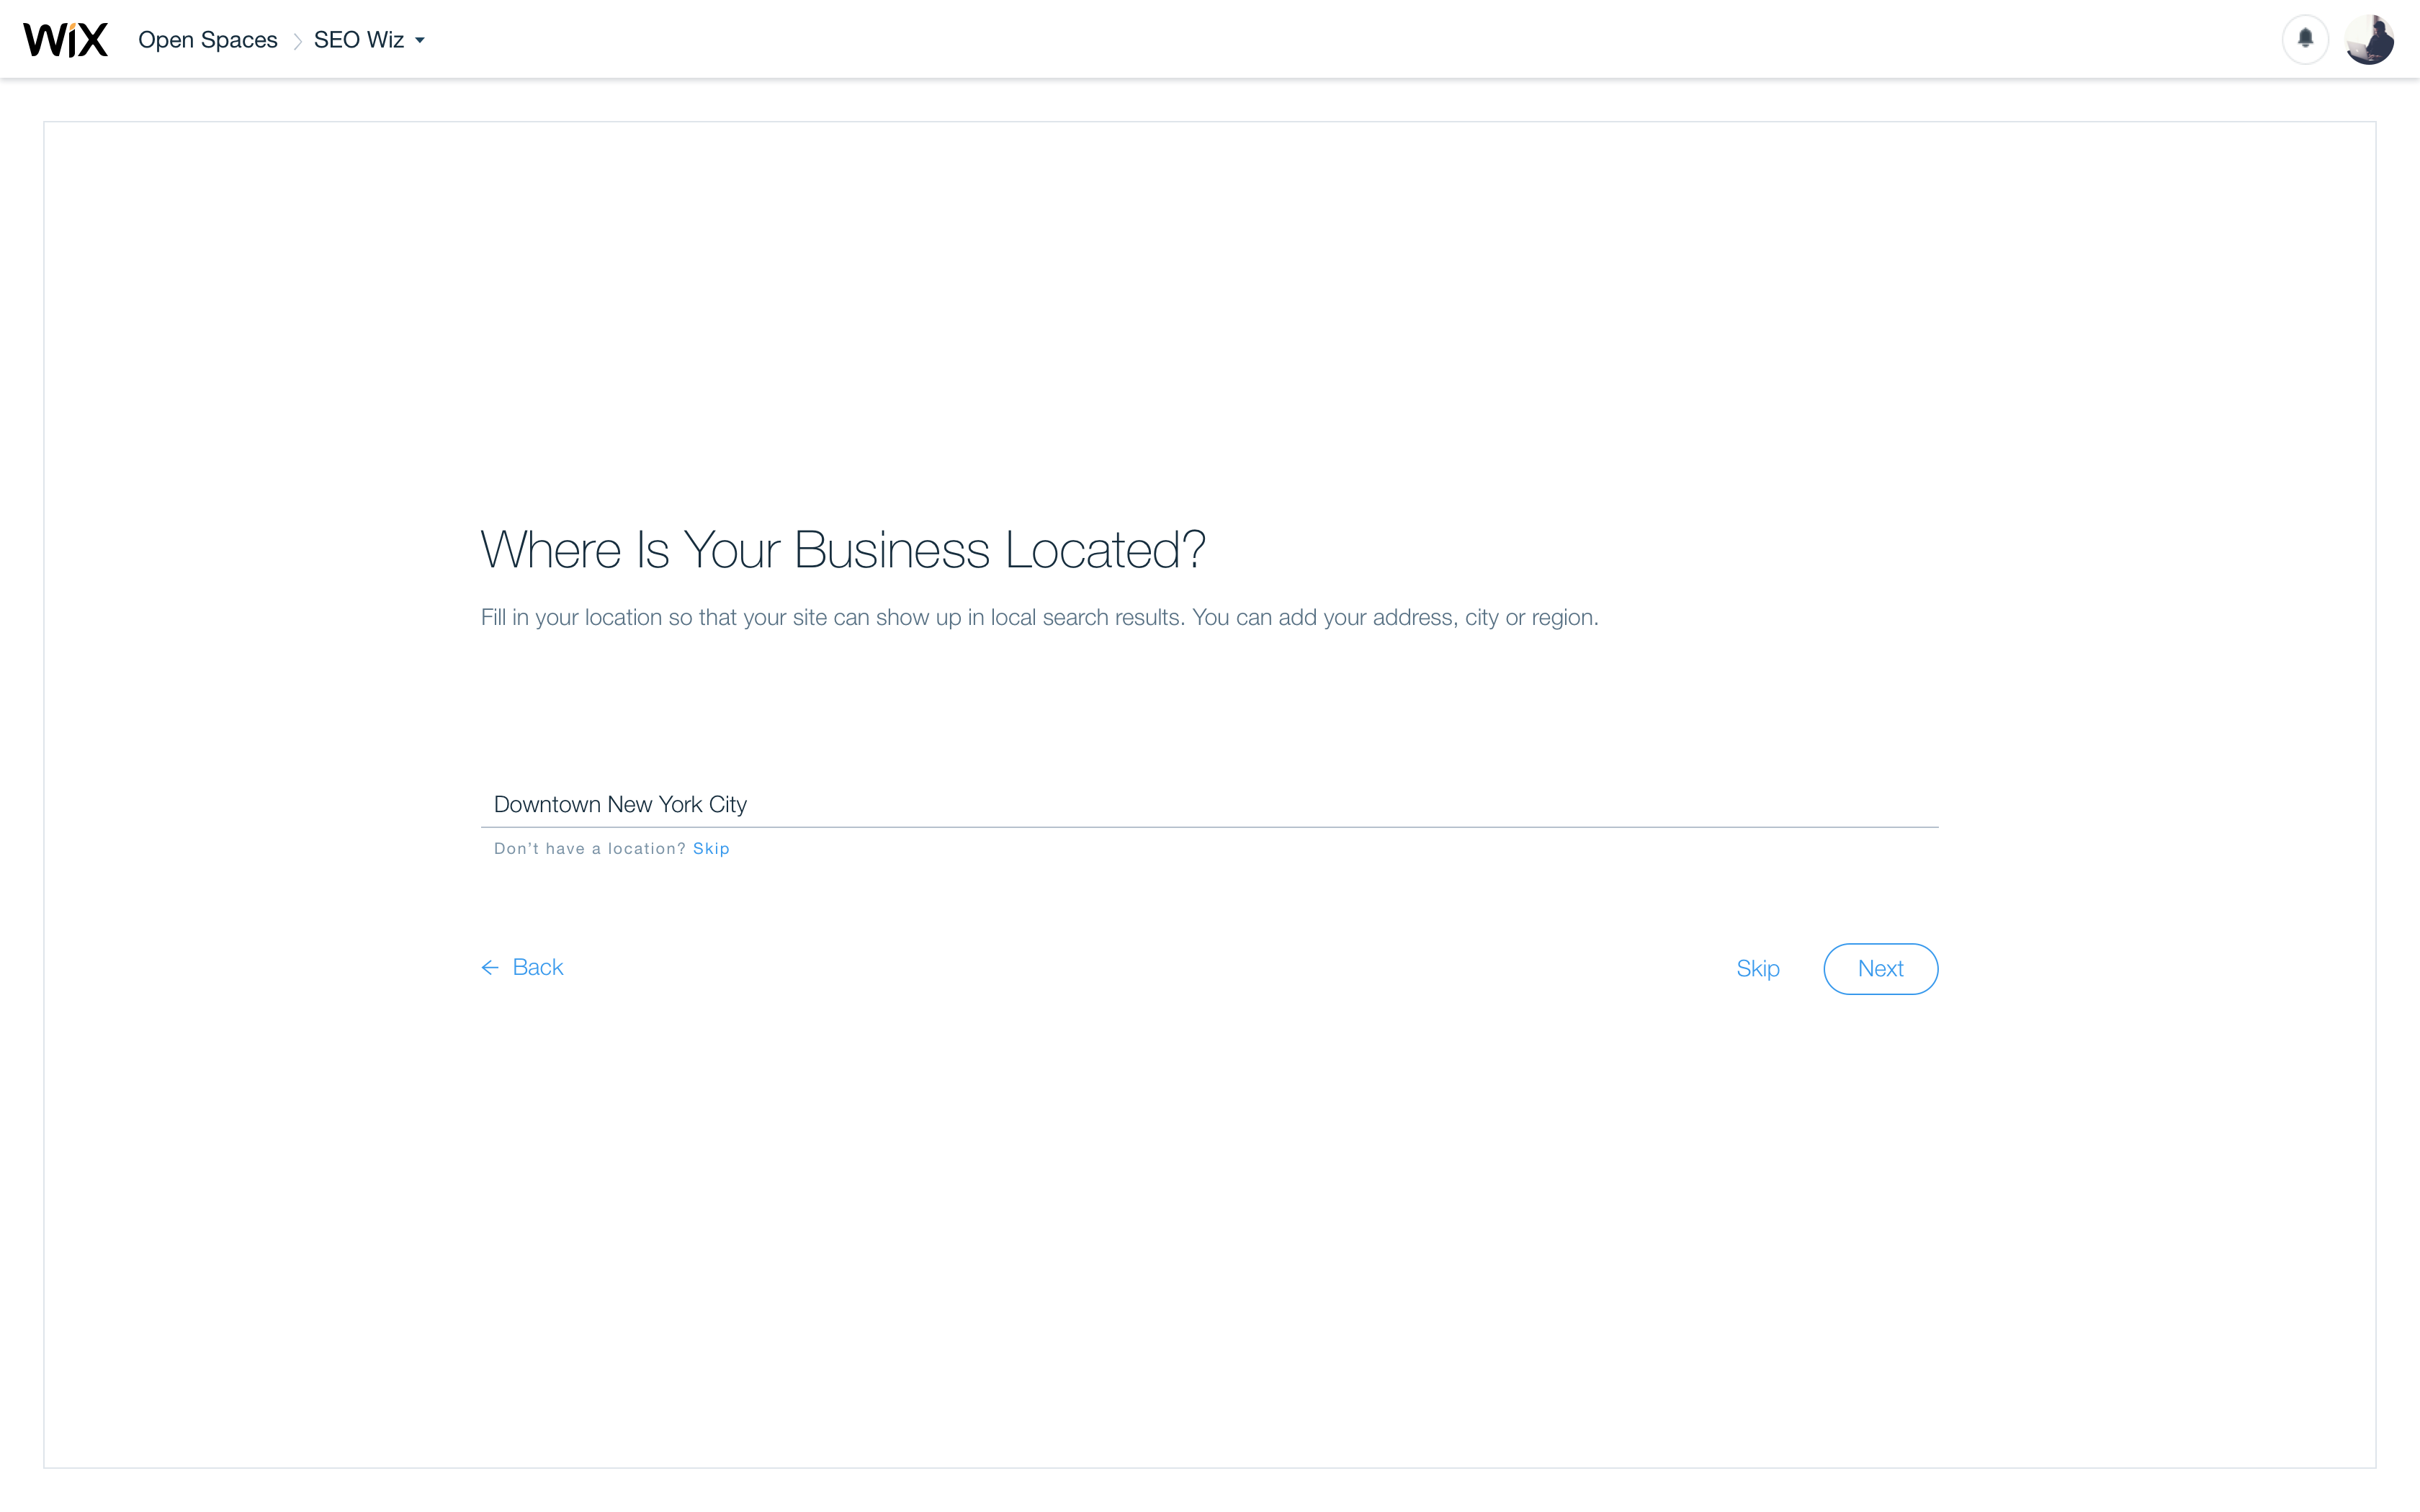Open the SEO Wiz breadcrumb menu
The height and width of the screenshot is (1512, 2420).
click(x=359, y=40)
